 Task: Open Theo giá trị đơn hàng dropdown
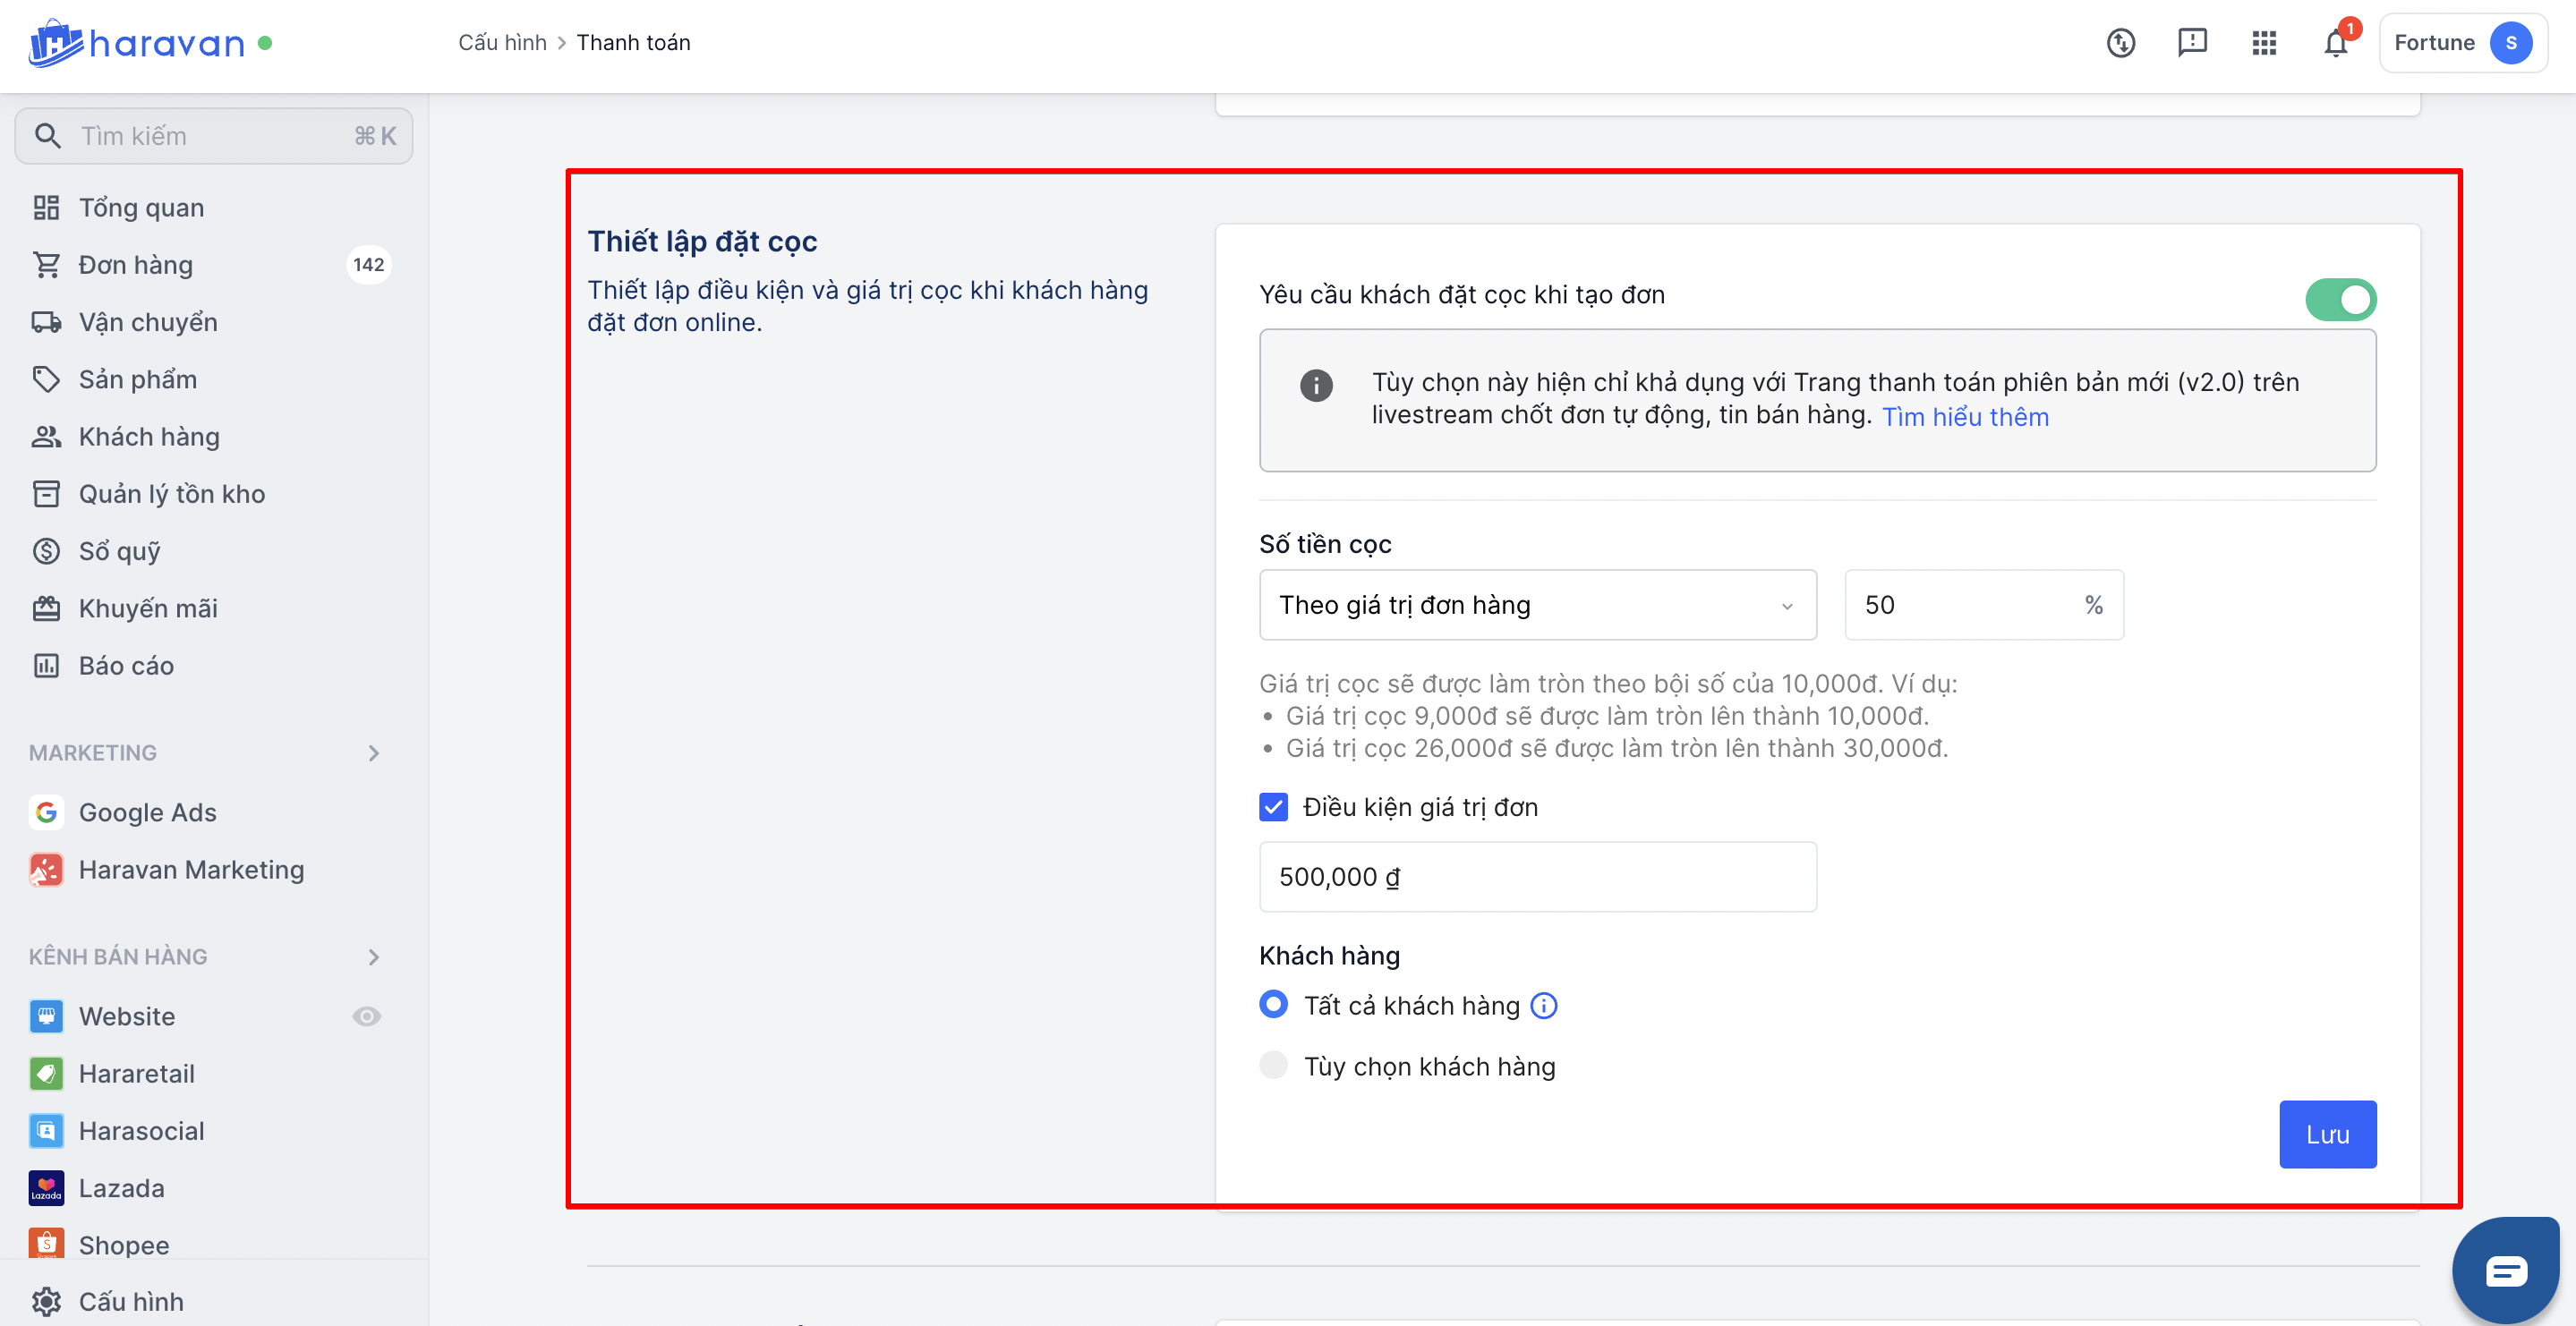1537,605
